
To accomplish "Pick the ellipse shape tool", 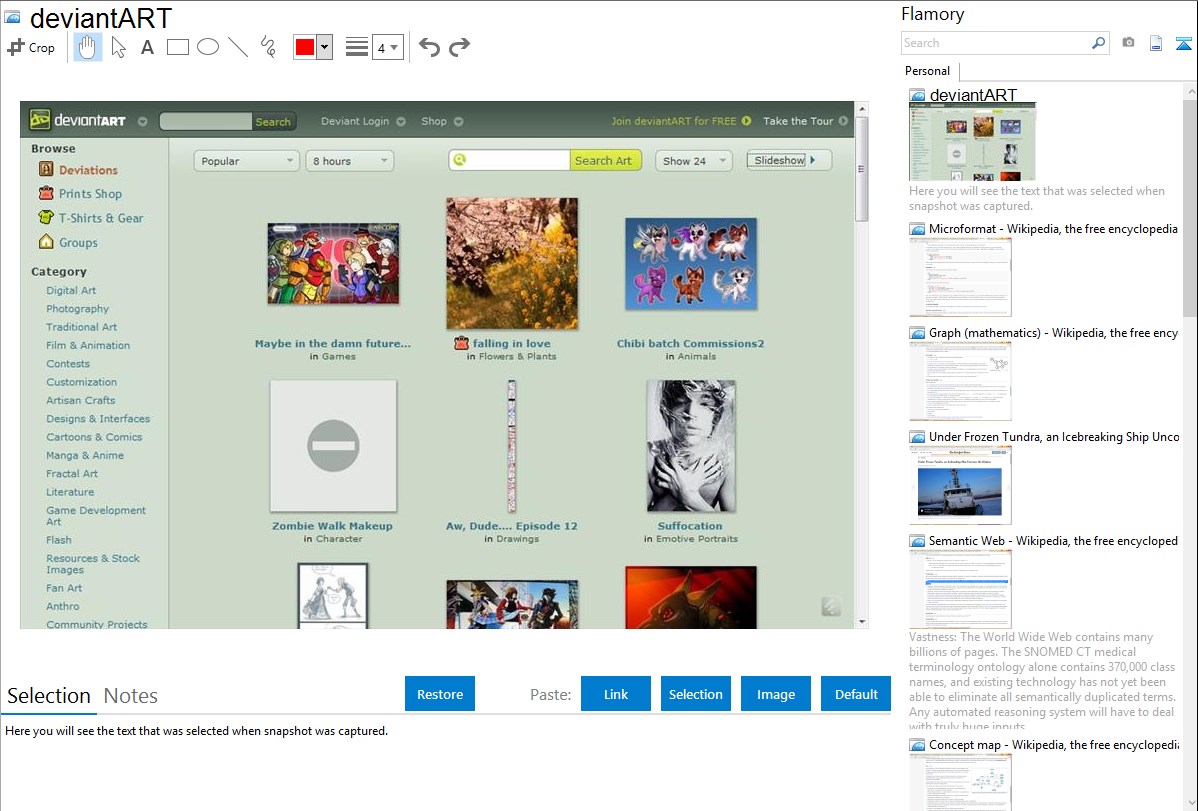I will click(208, 47).
